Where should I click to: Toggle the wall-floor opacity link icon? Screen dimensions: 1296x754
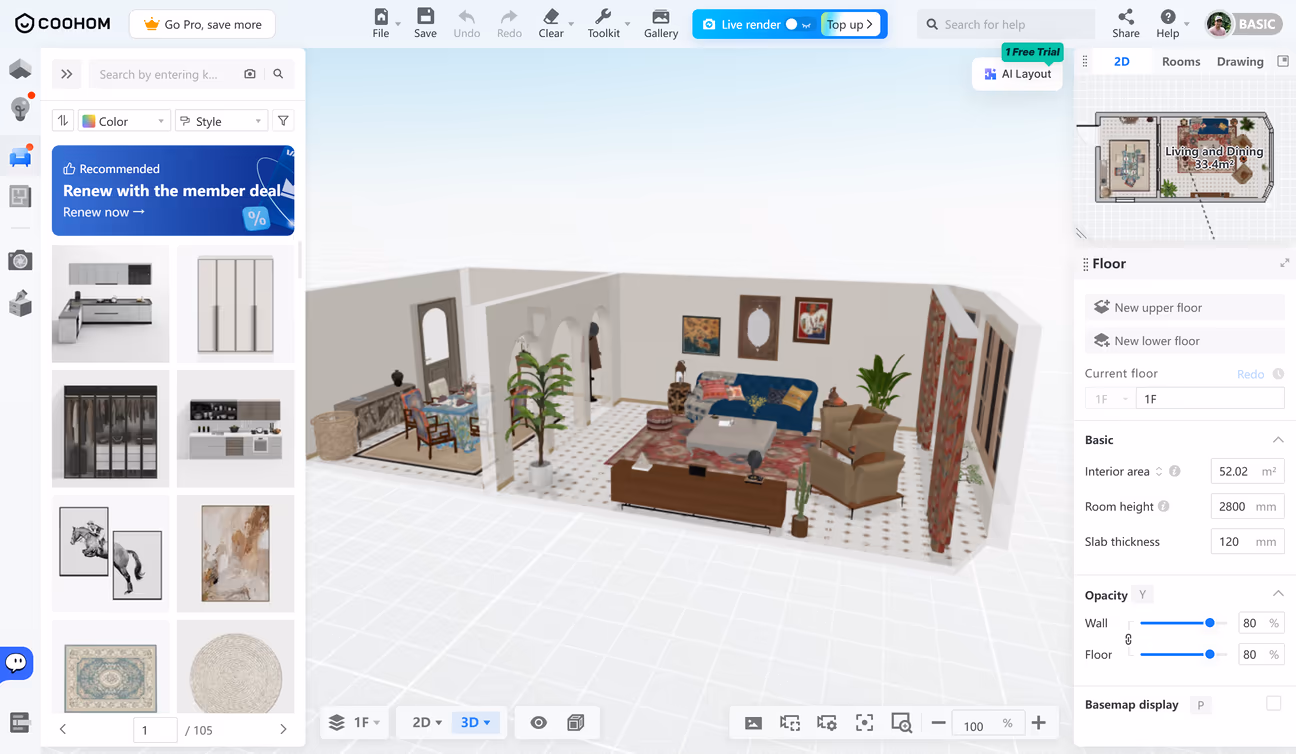coord(1129,639)
